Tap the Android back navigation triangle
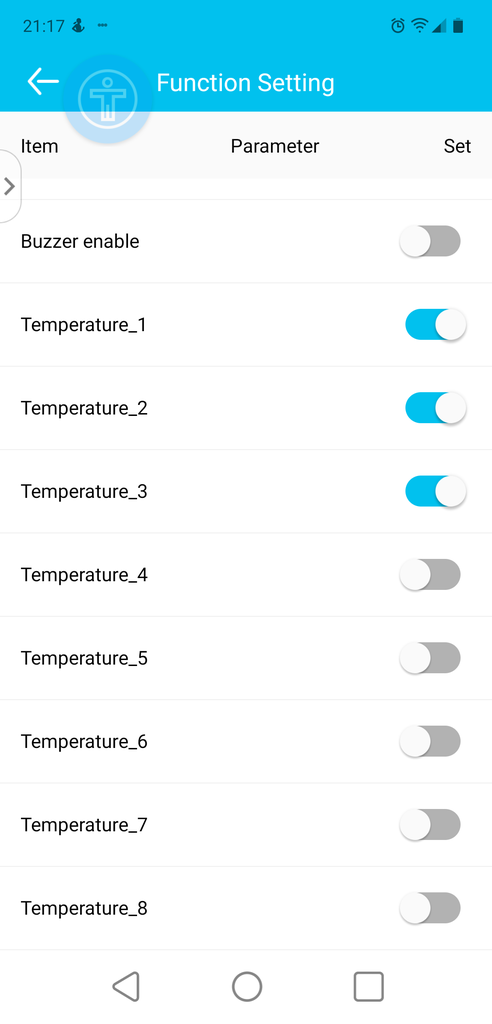The height and width of the screenshot is (1024, 492). point(126,986)
